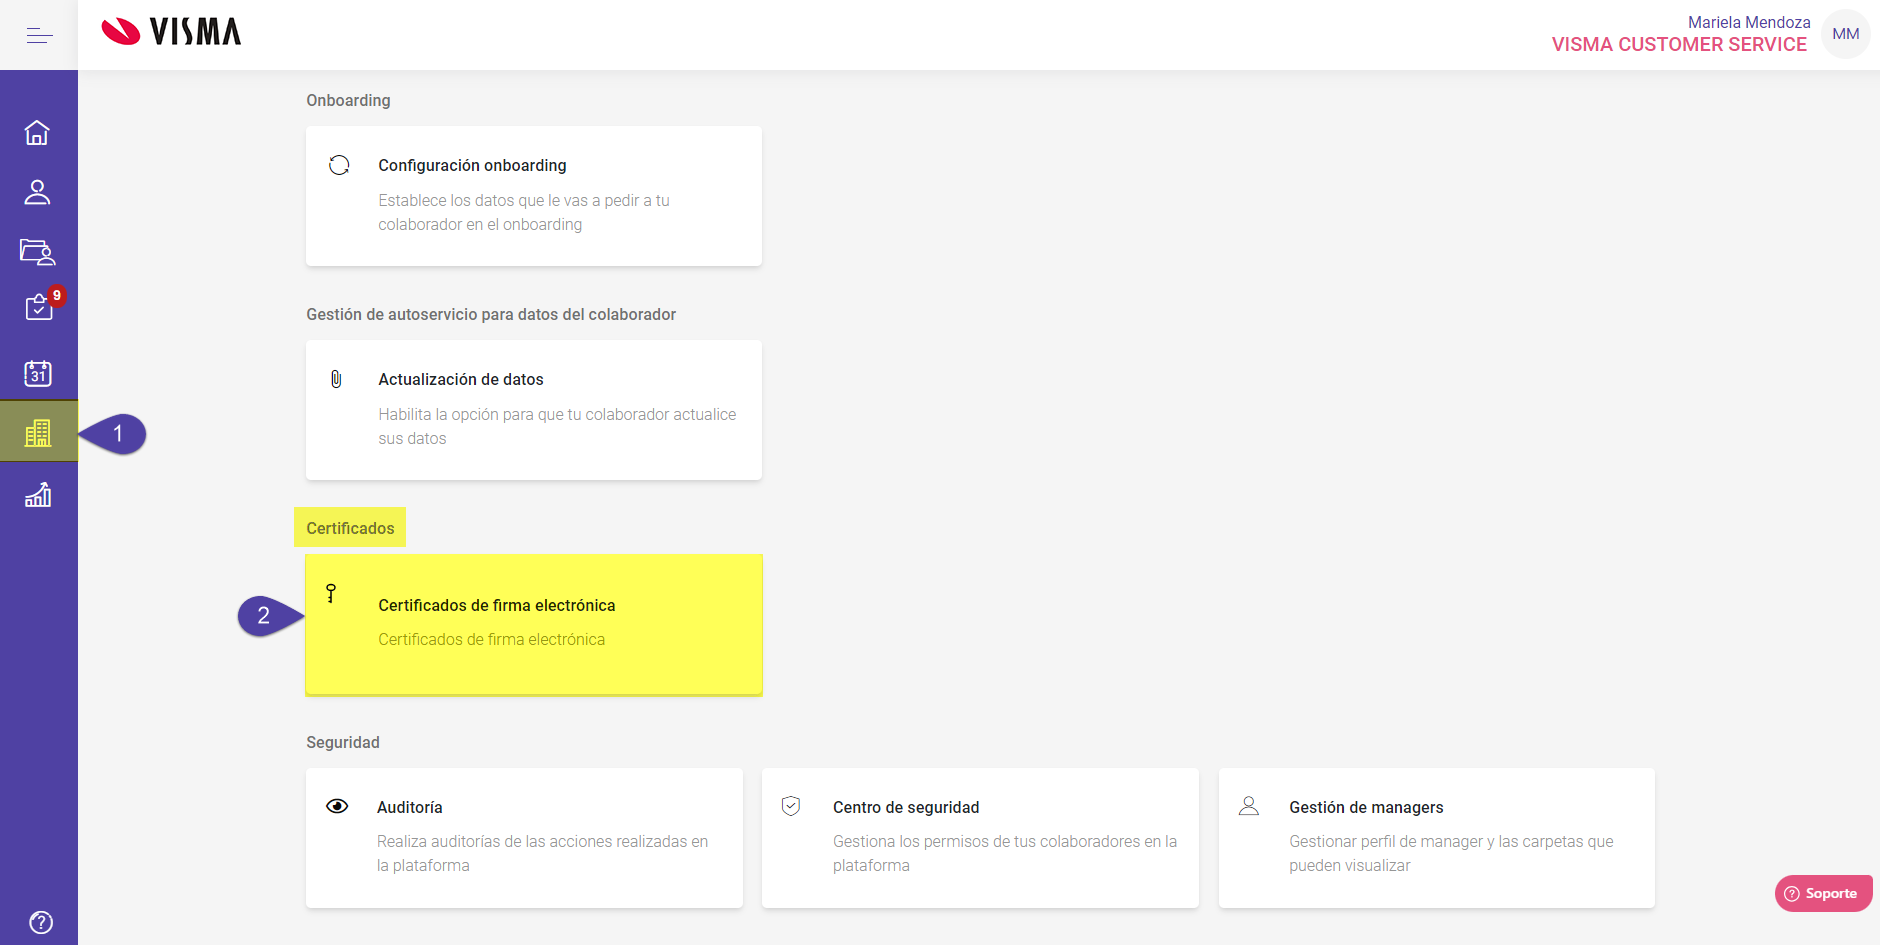Open Certificados de firma electrónica
The width and height of the screenshot is (1880, 945).
pyautogui.click(x=533, y=624)
